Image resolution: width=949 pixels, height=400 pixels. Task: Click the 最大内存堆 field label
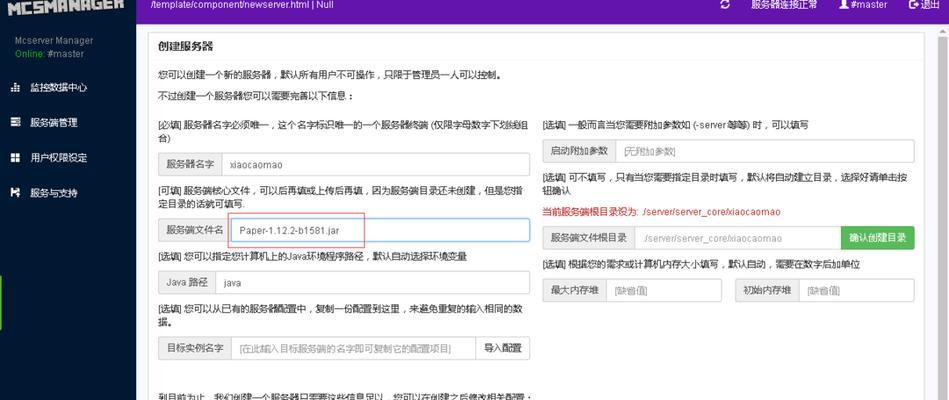[x=574, y=290]
